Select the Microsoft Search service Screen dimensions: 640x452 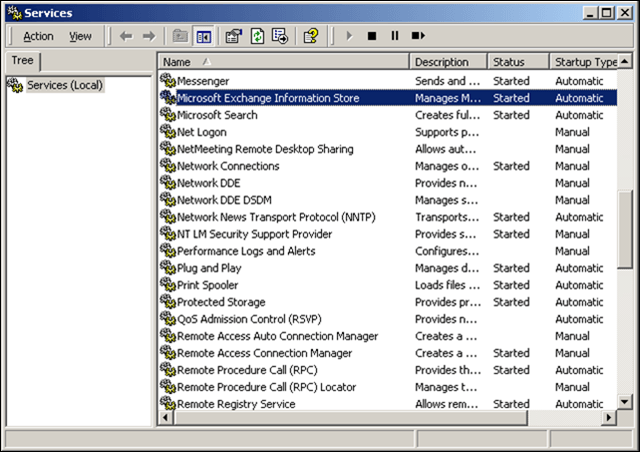388,115
